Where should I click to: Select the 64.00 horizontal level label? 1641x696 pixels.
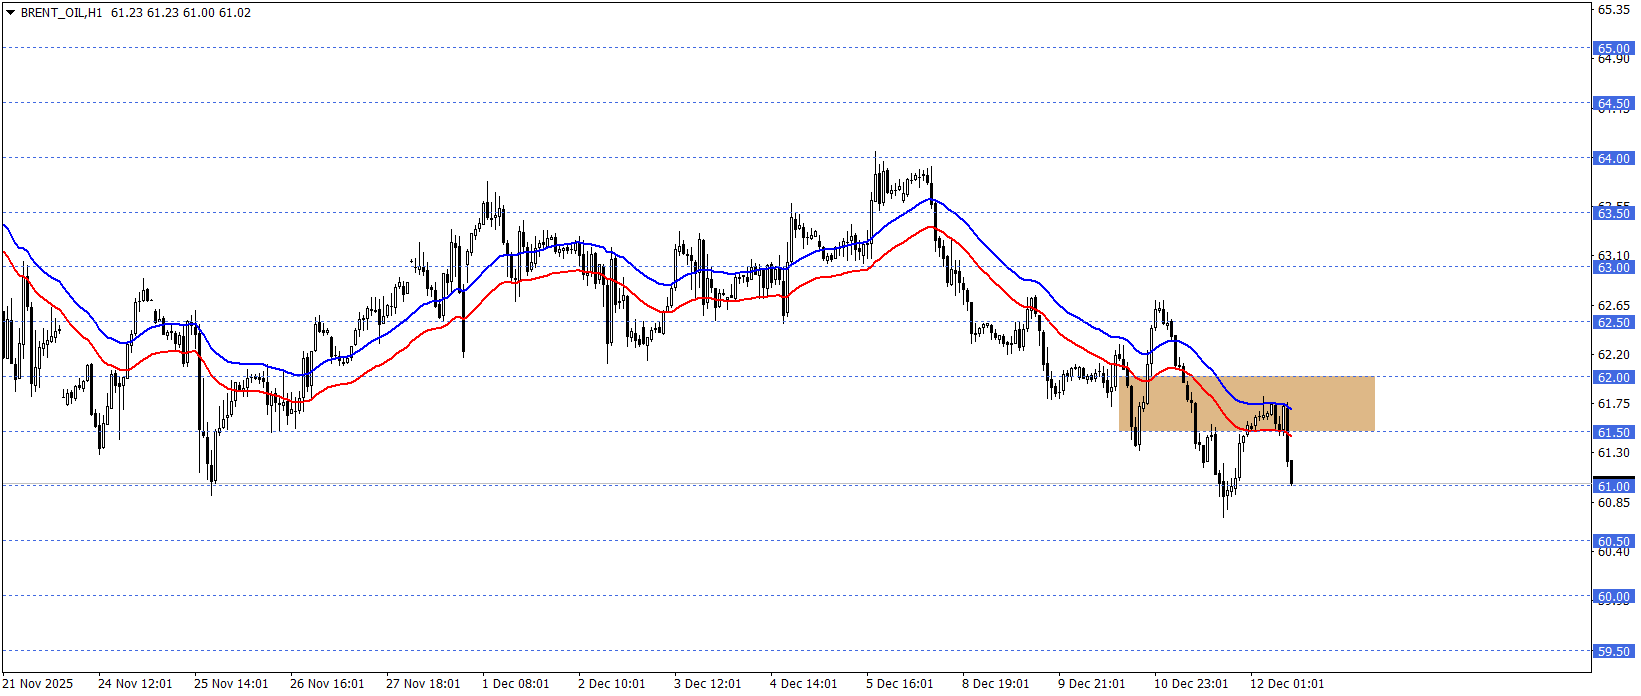click(x=1613, y=158)
